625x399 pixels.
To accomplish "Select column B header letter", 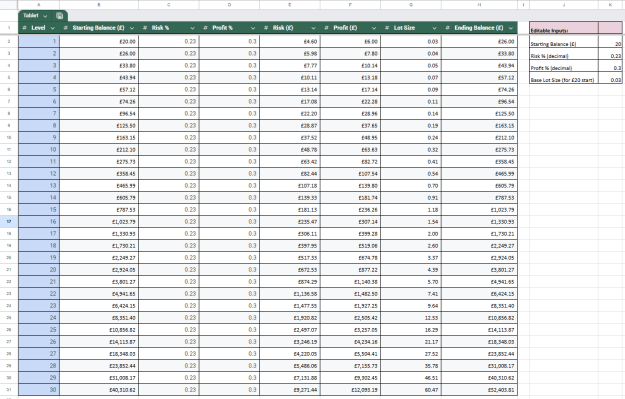I will (99, 4).
